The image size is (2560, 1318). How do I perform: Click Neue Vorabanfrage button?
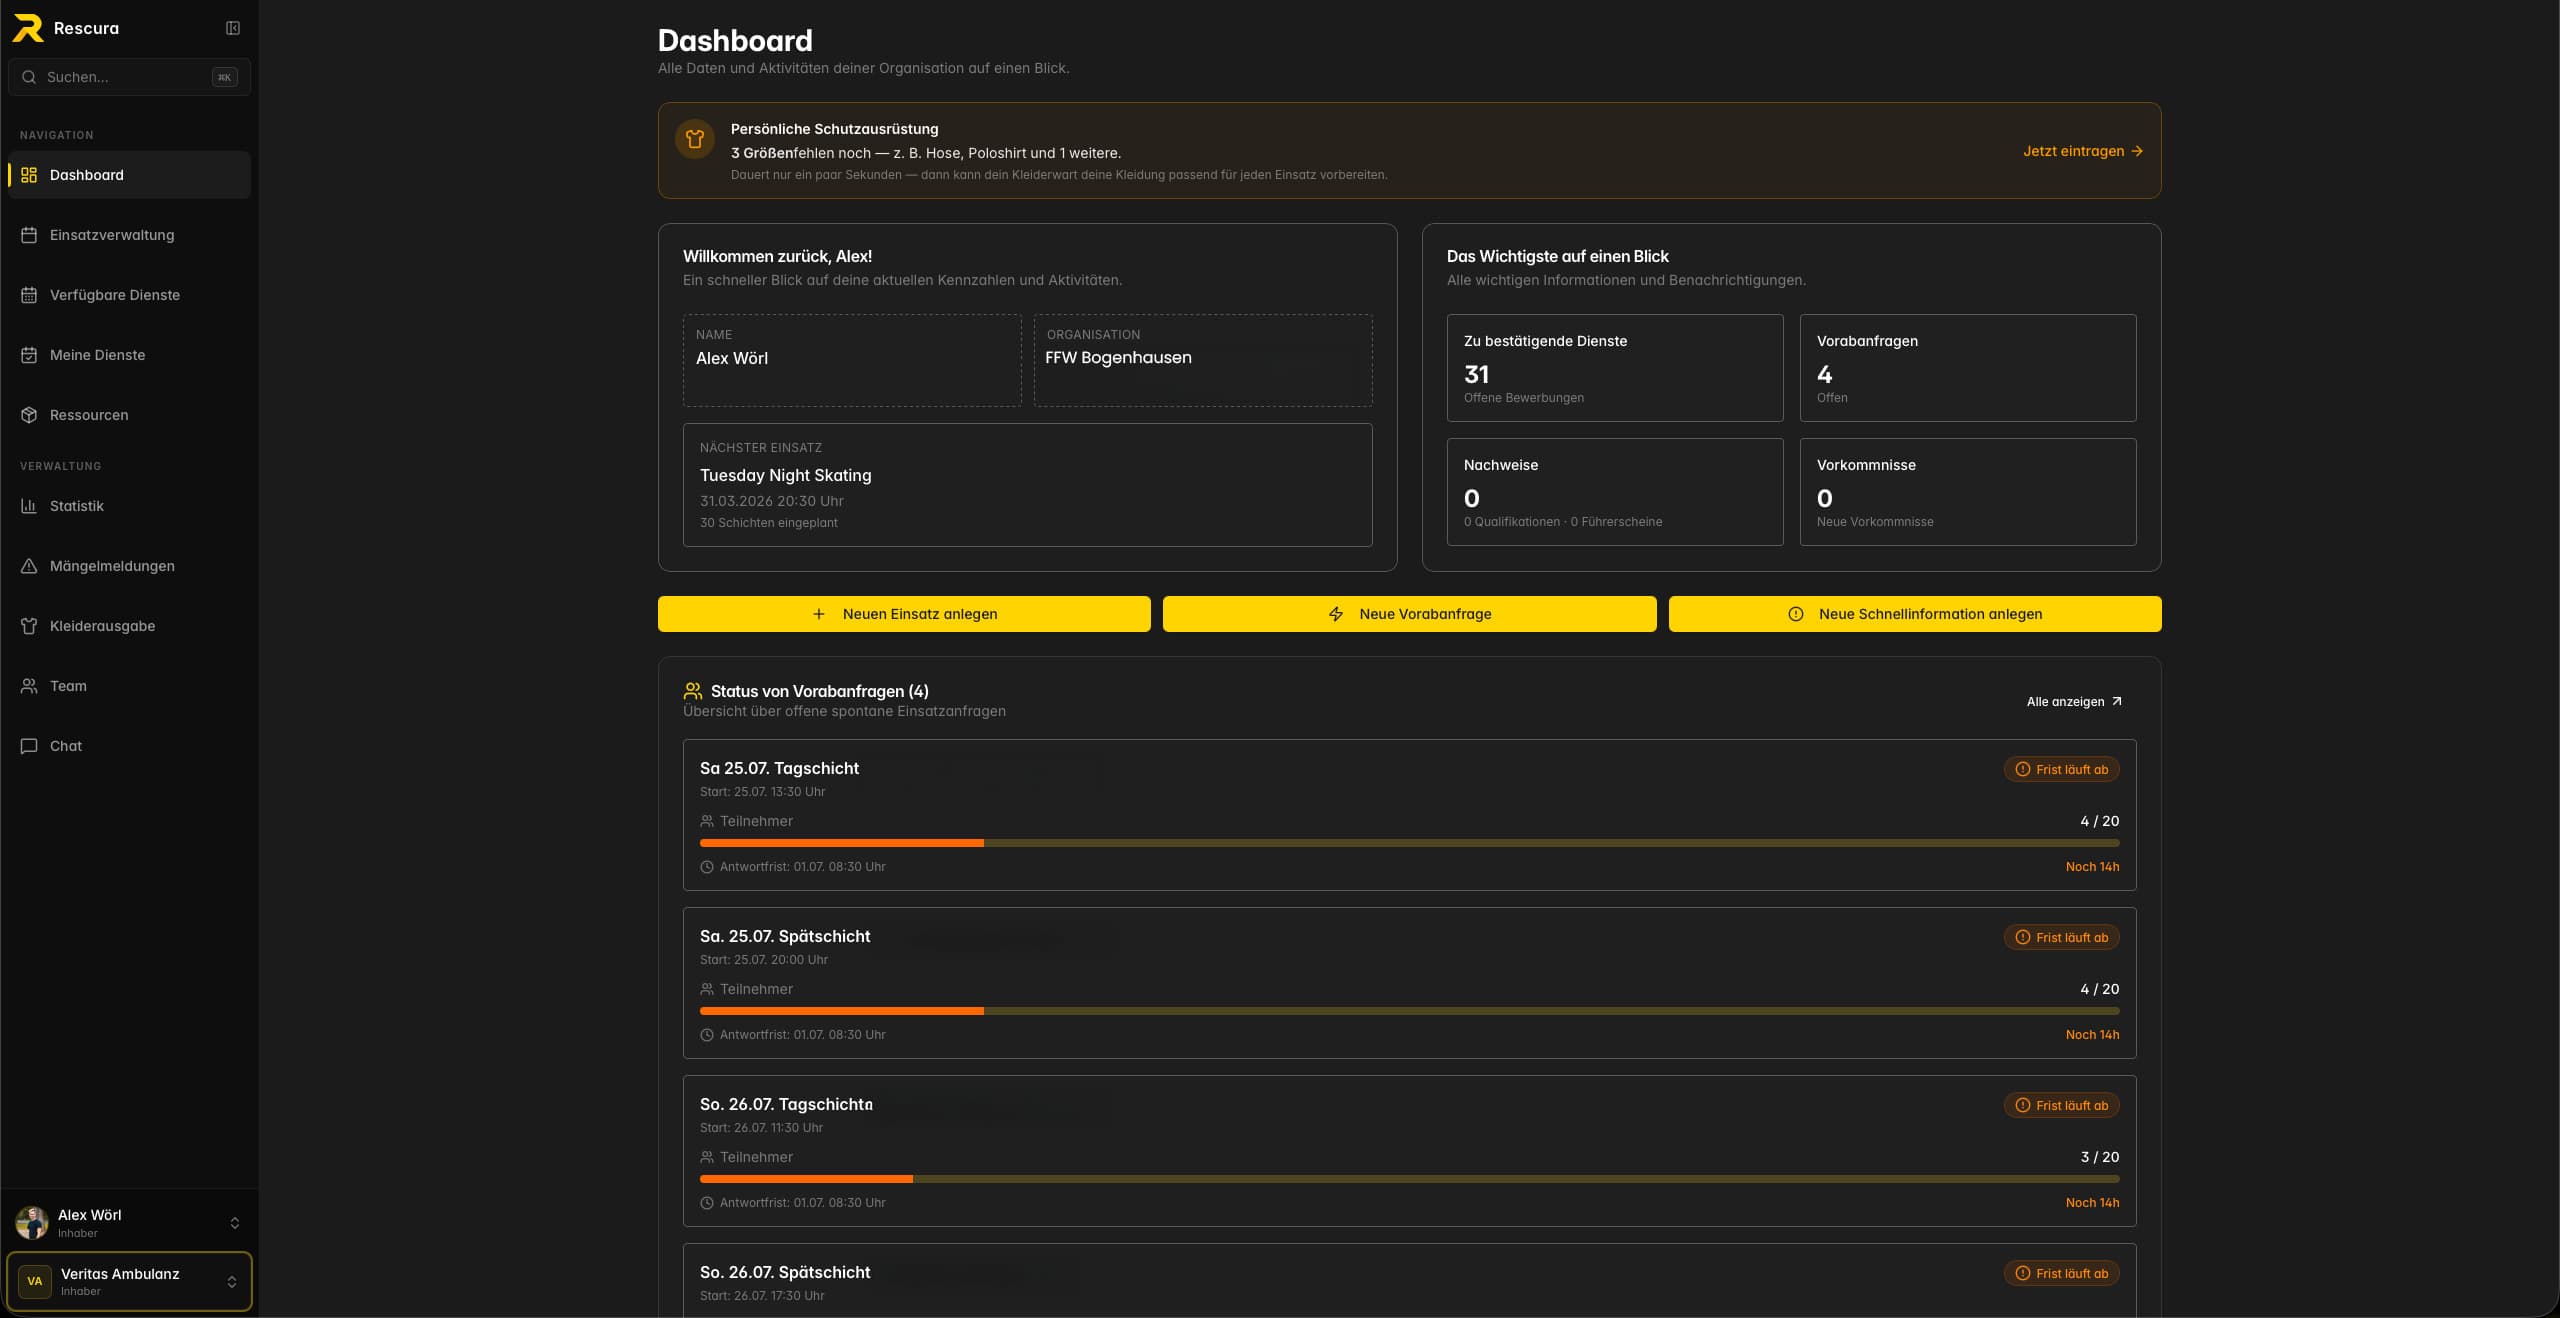[x=1409, y=614]
